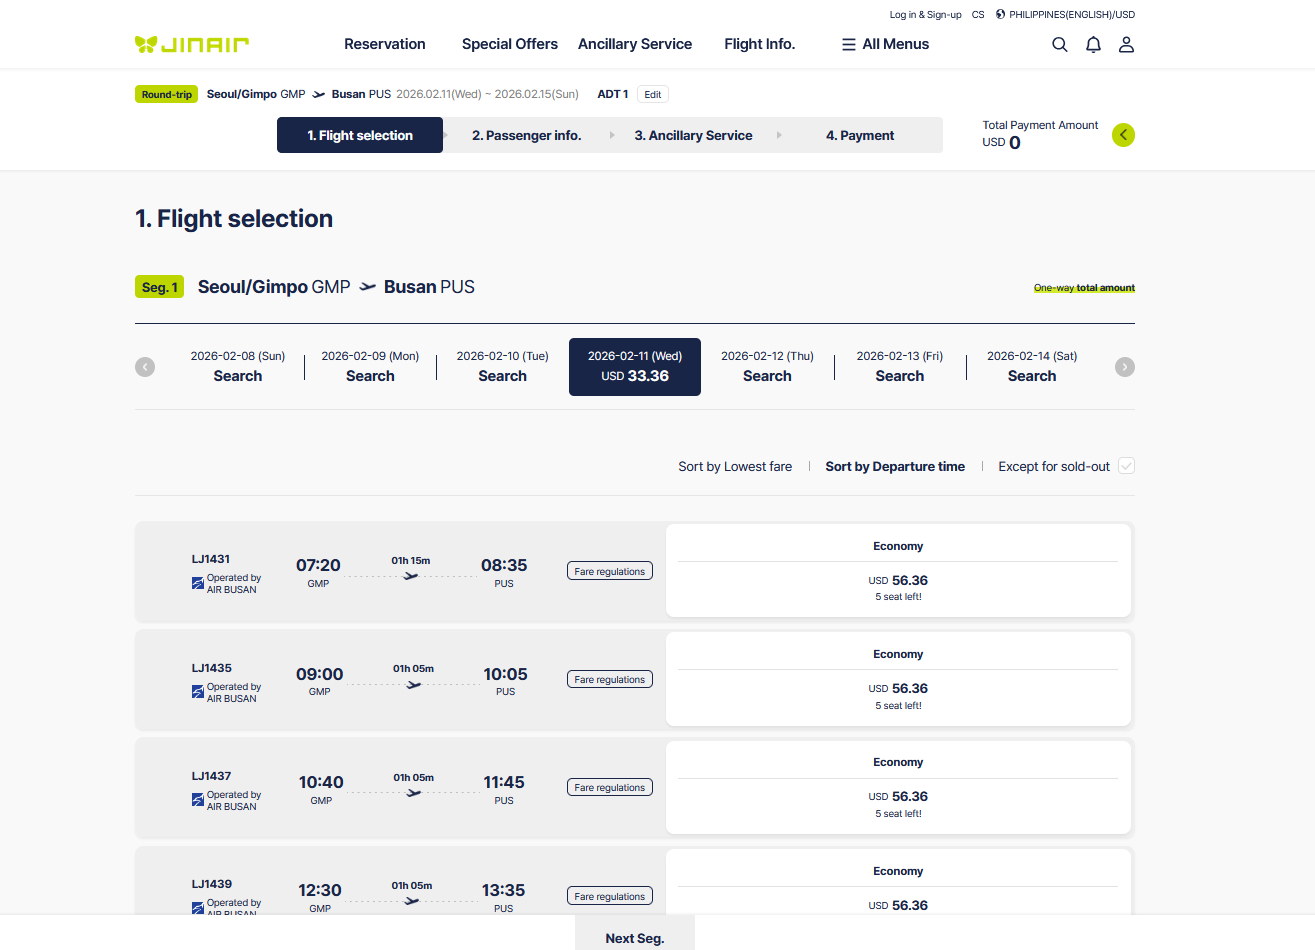
Task: Open Fare regulations for flight LJ1431
Action: pyautogui.click(x=609, y=572)
